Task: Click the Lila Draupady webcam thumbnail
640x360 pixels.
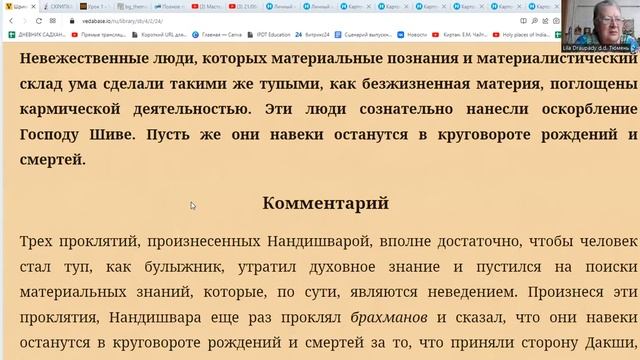Action: [600, 26]
